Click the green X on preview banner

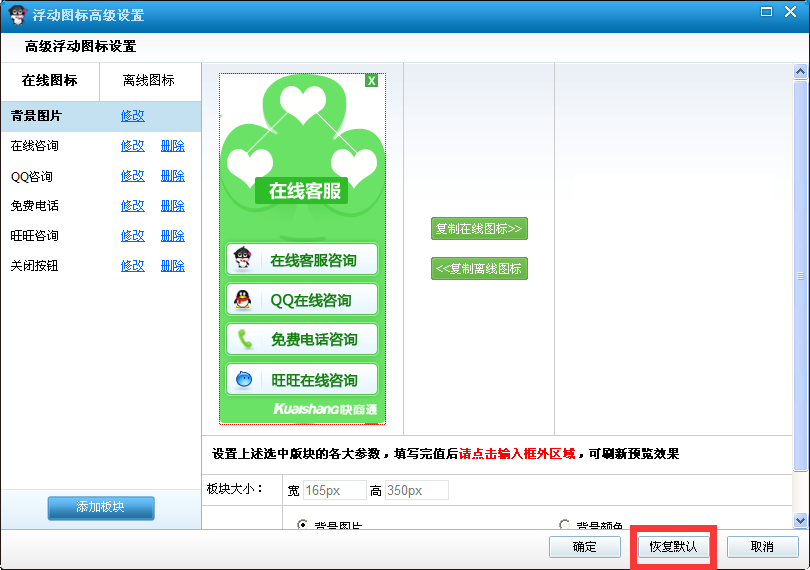tap(371, 81)
